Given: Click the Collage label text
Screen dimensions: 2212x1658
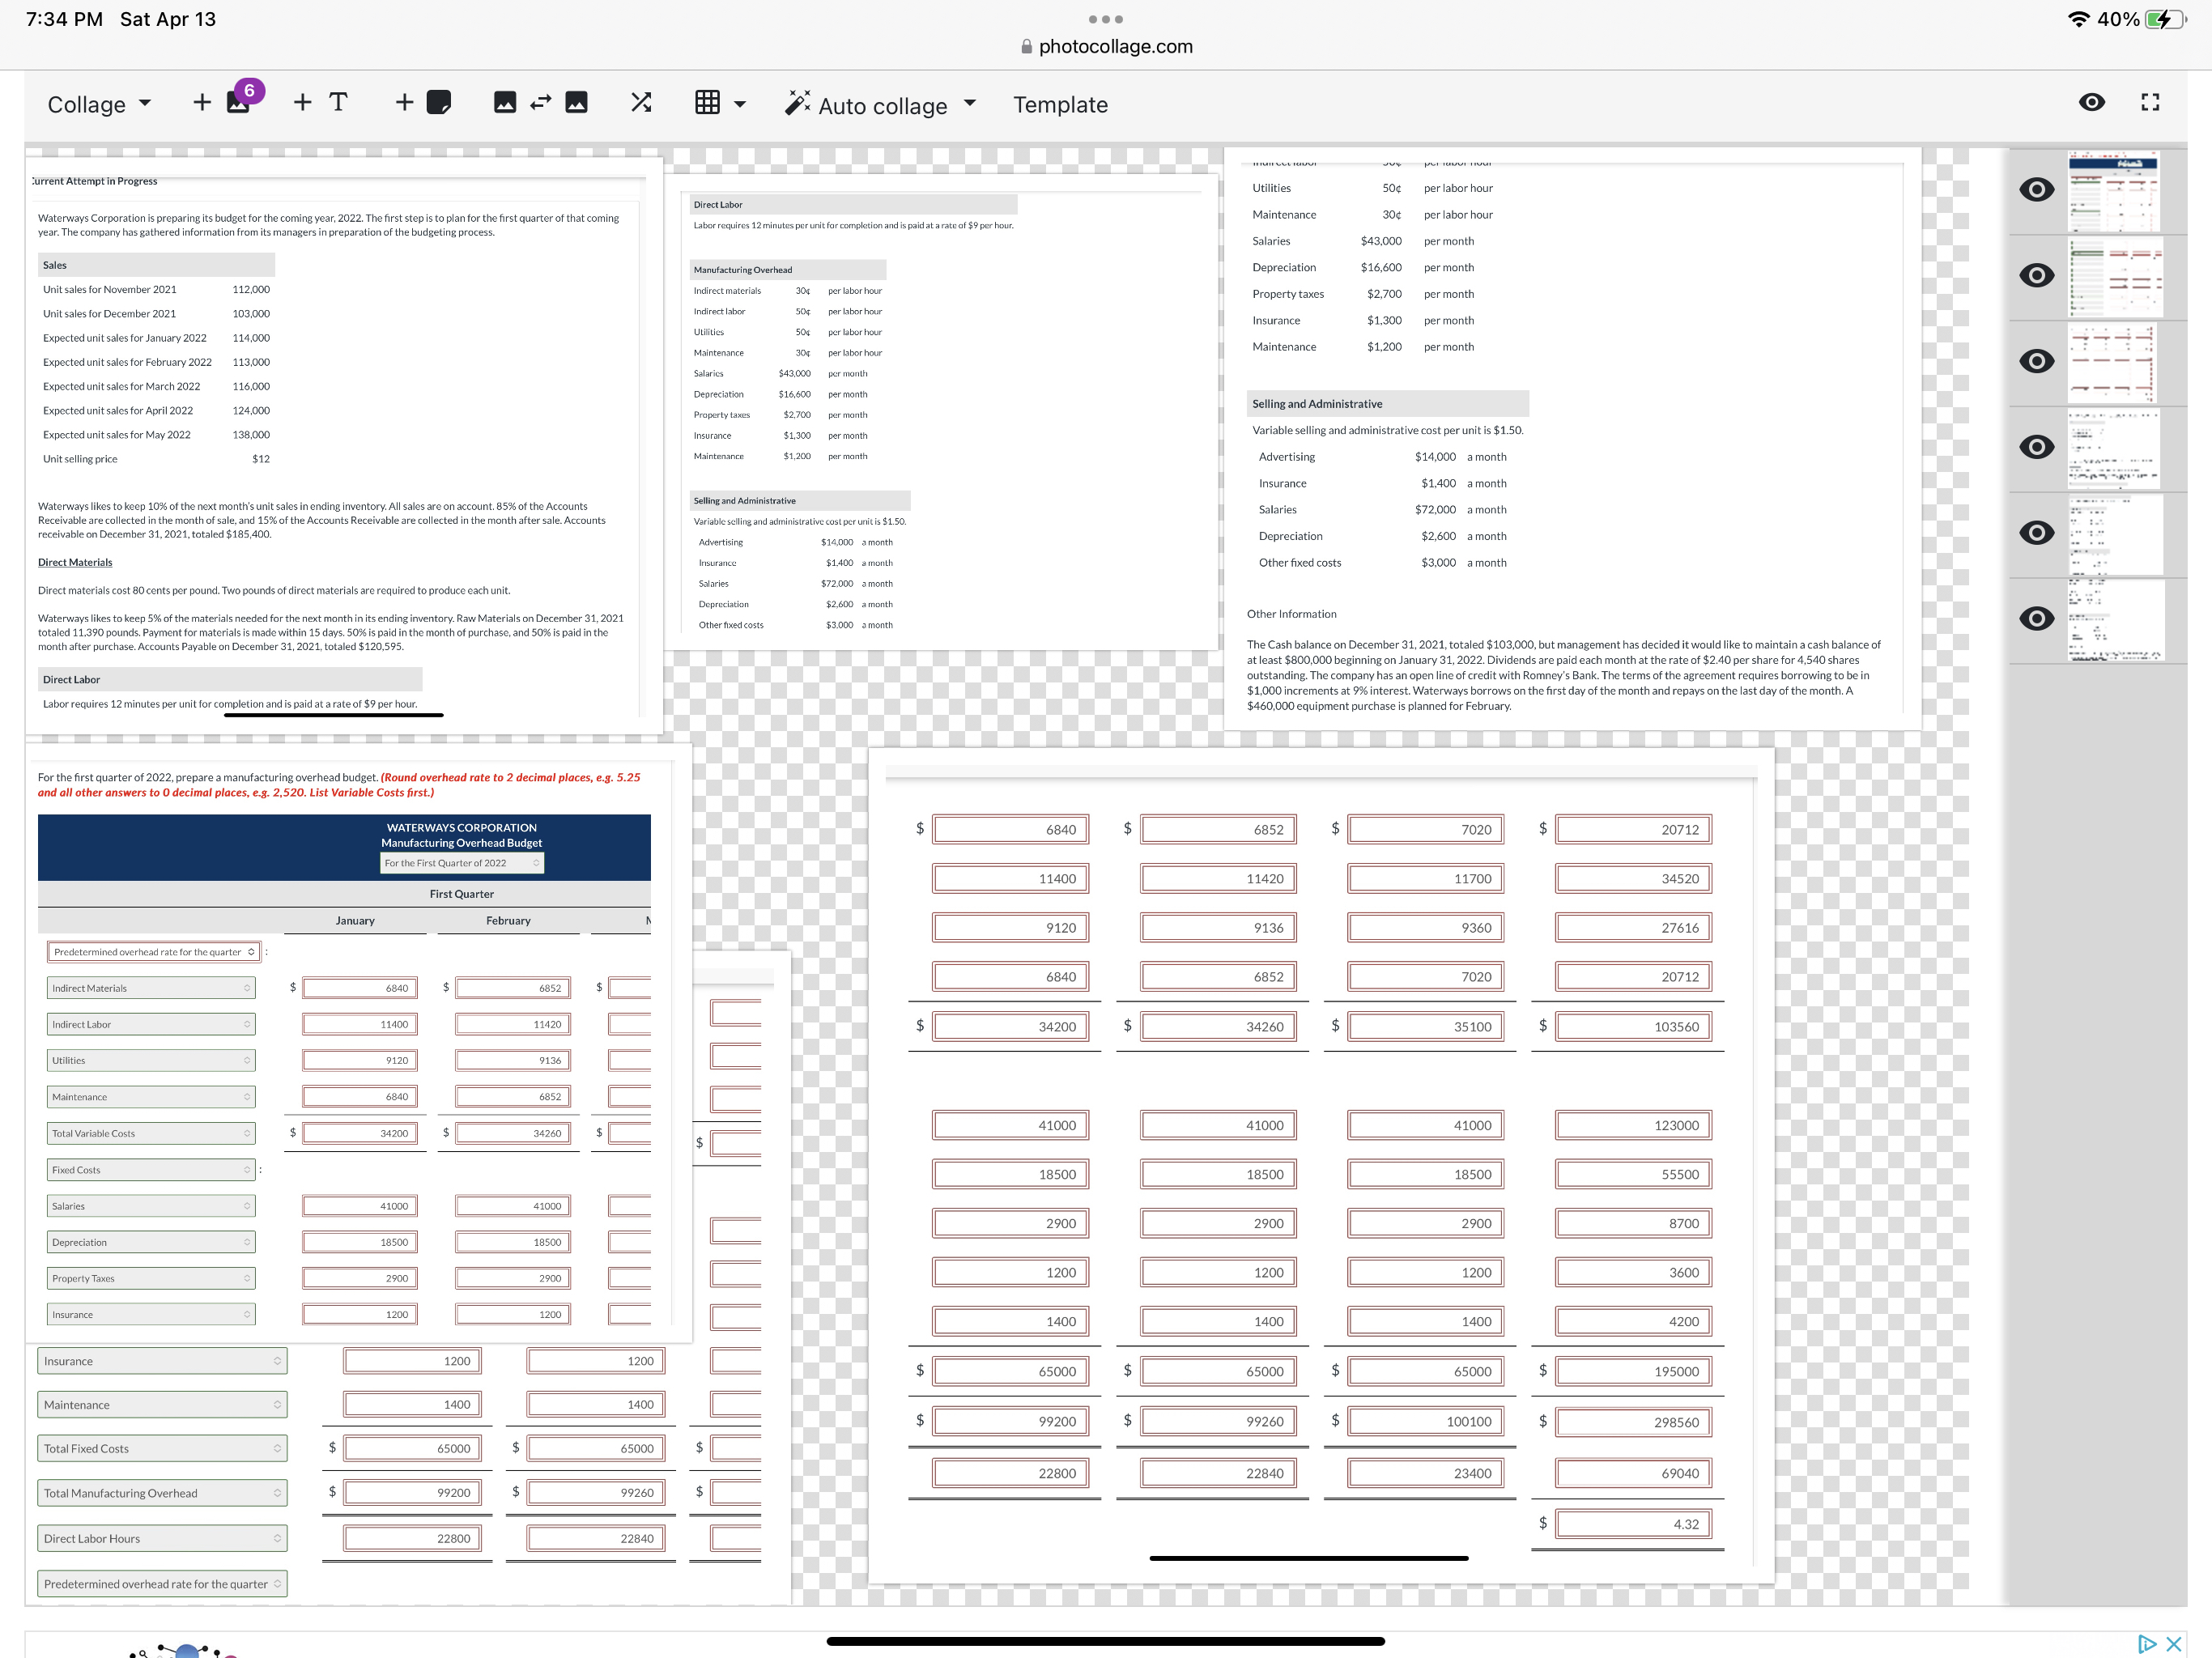Looking at the screenshot, I should point(87,105).
